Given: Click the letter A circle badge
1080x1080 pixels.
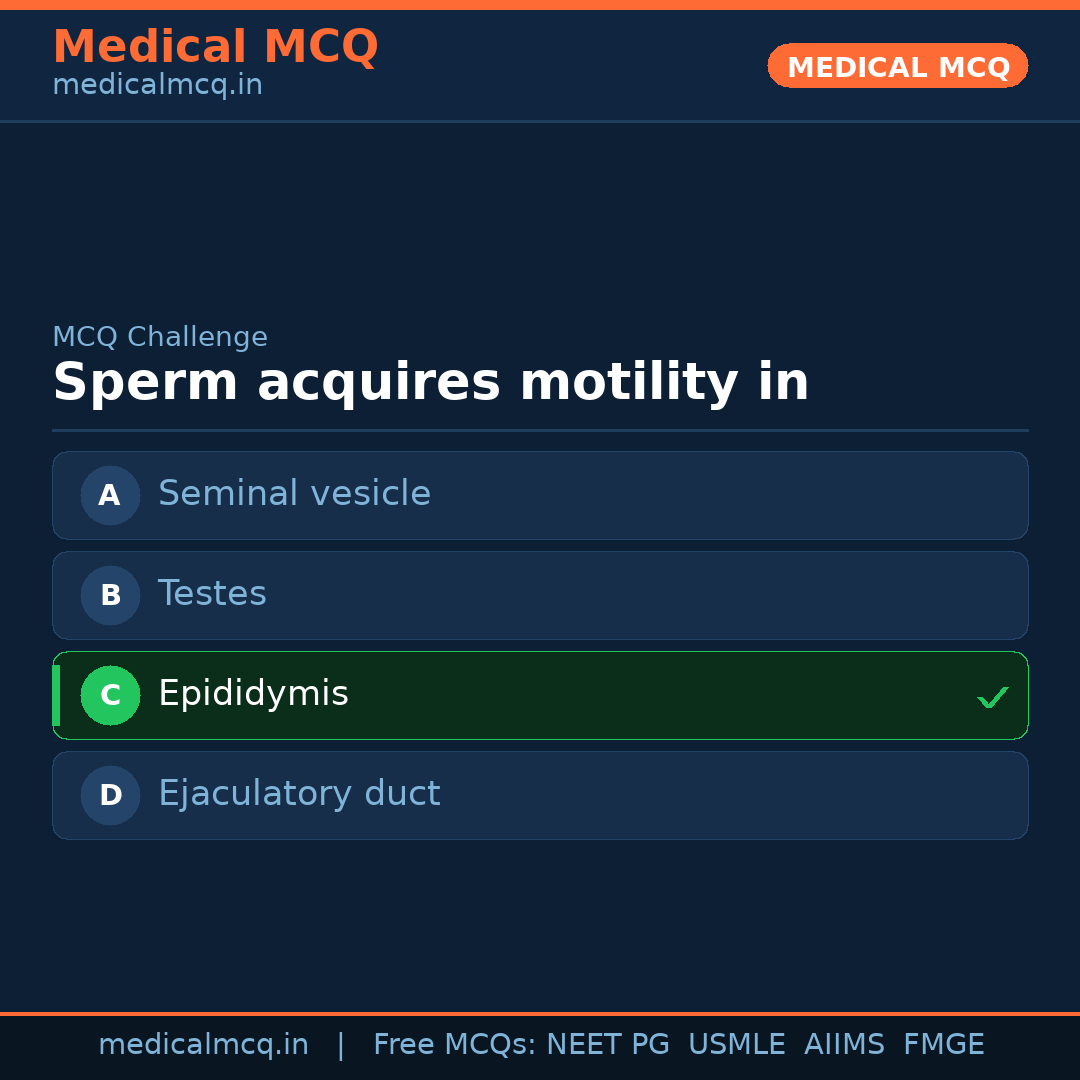Looking at the screenshot, I should 110,495.
